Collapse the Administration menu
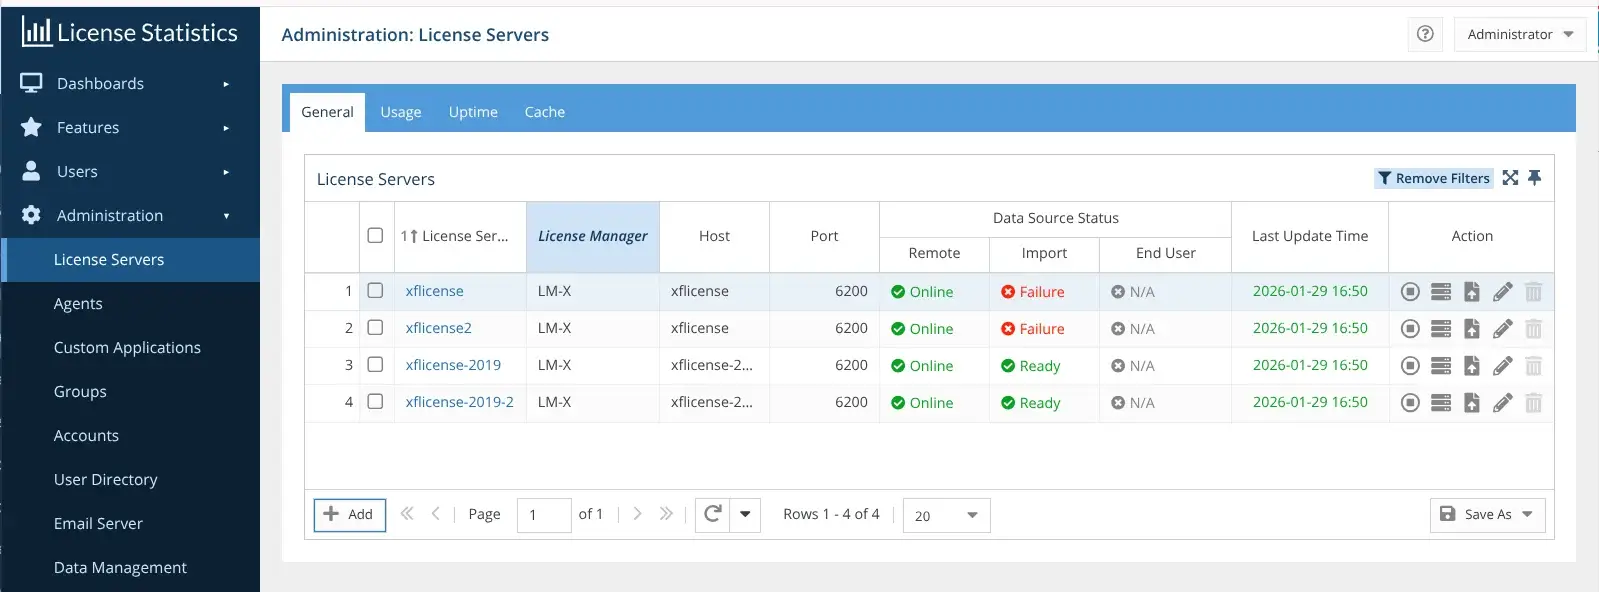Image resolution: width=1599 pixels, height=592 pixels. (x=130, y=216)
